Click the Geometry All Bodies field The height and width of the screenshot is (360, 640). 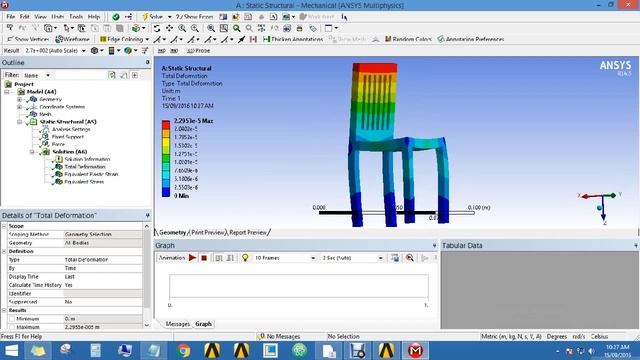[103, 243]
